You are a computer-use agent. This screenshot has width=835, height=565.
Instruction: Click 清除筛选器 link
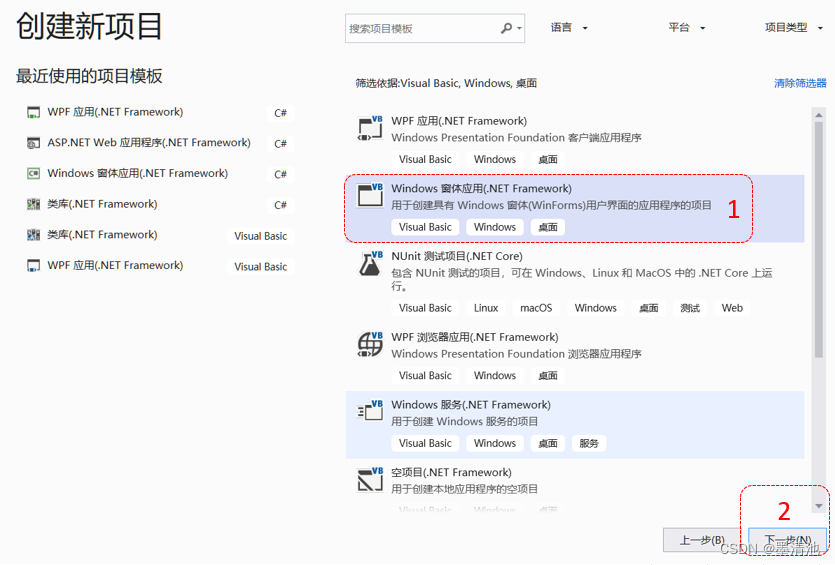(800, 83)
